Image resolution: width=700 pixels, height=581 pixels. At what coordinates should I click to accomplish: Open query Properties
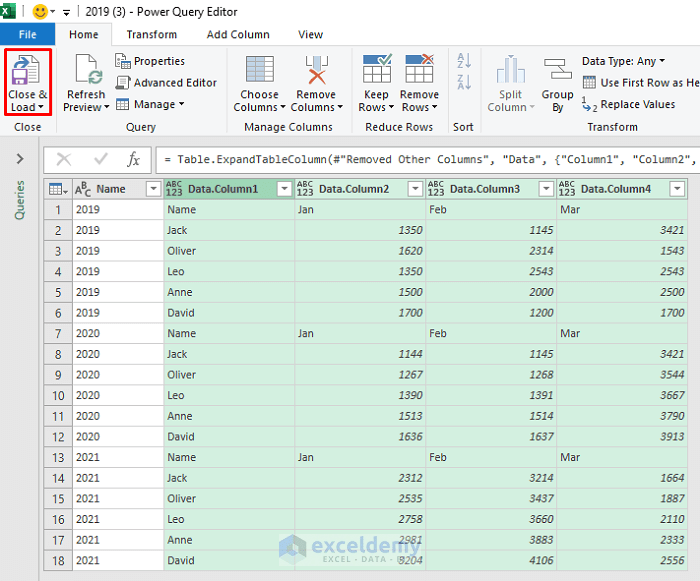pyautogui.click(x=150, y=61)
